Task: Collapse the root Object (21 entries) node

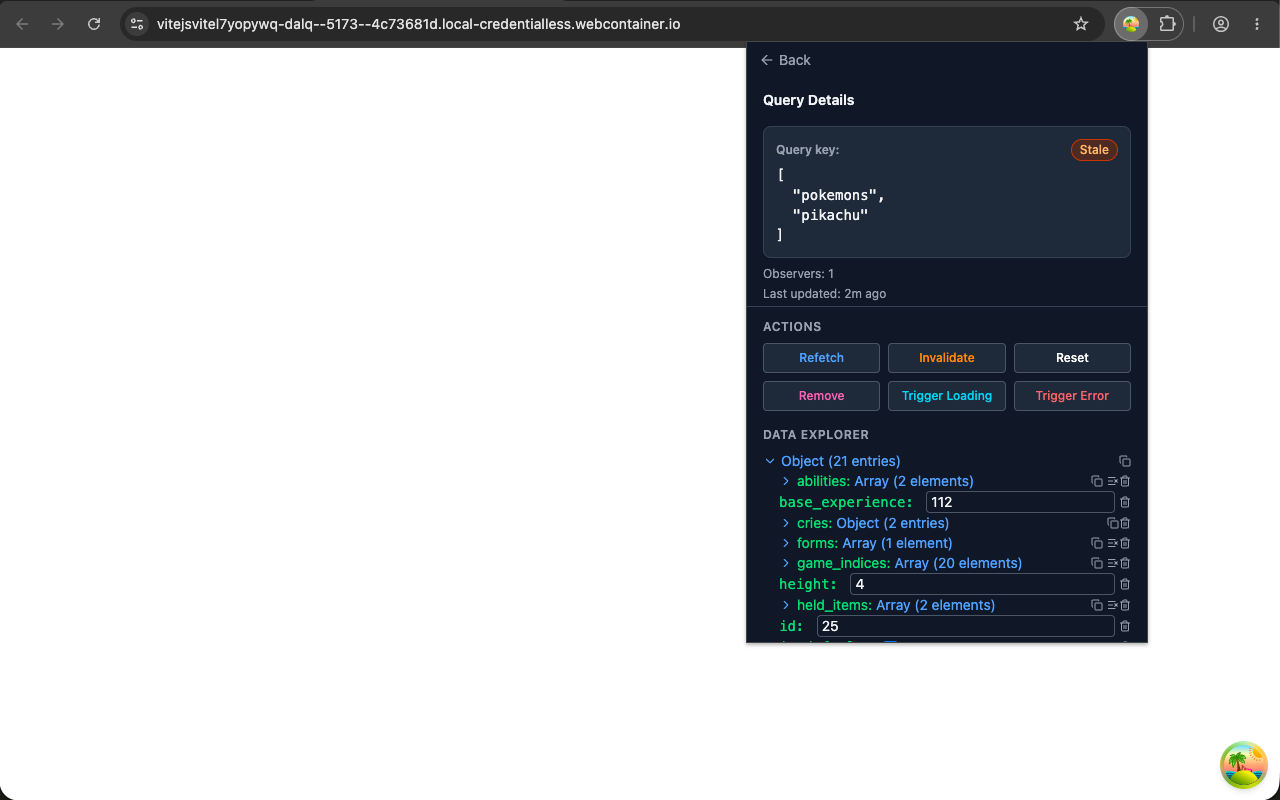Action: click(x=770, y=461)
